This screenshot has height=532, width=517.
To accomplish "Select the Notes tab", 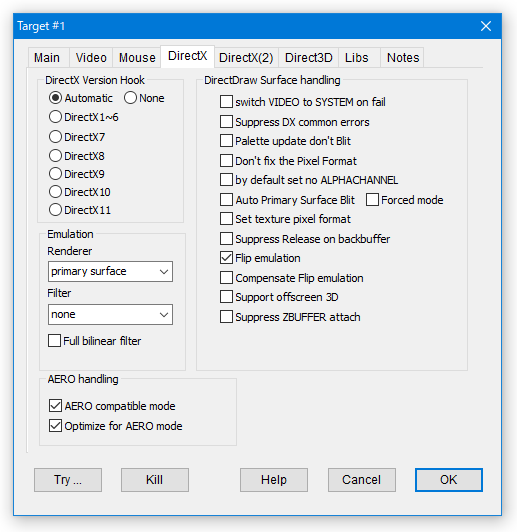I will 403,58.
